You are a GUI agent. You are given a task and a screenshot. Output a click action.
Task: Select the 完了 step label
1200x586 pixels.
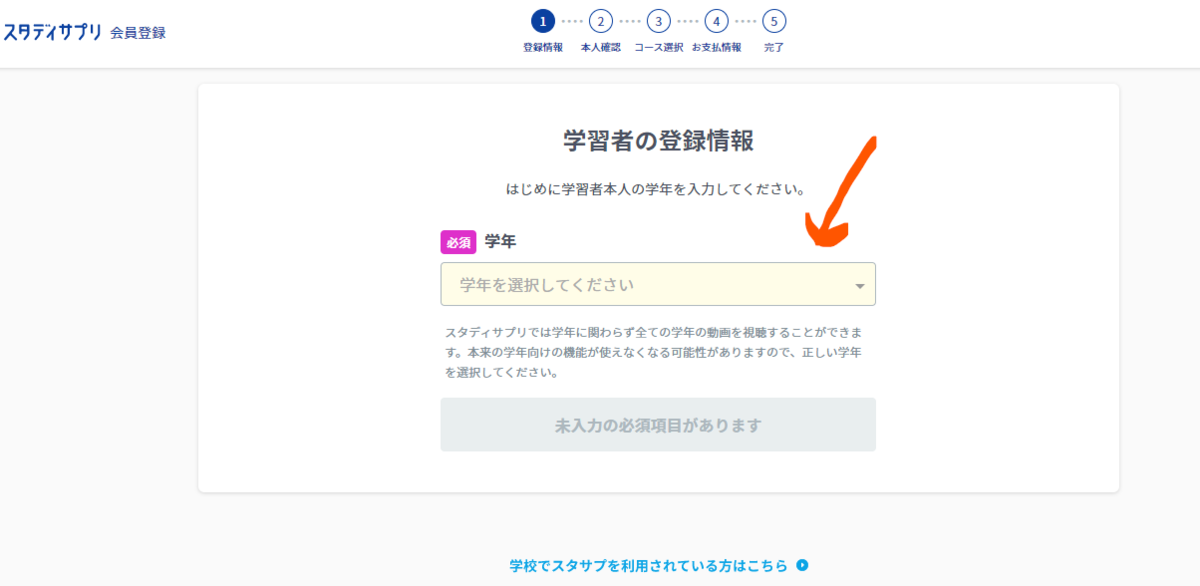click(x=773, y=45)
